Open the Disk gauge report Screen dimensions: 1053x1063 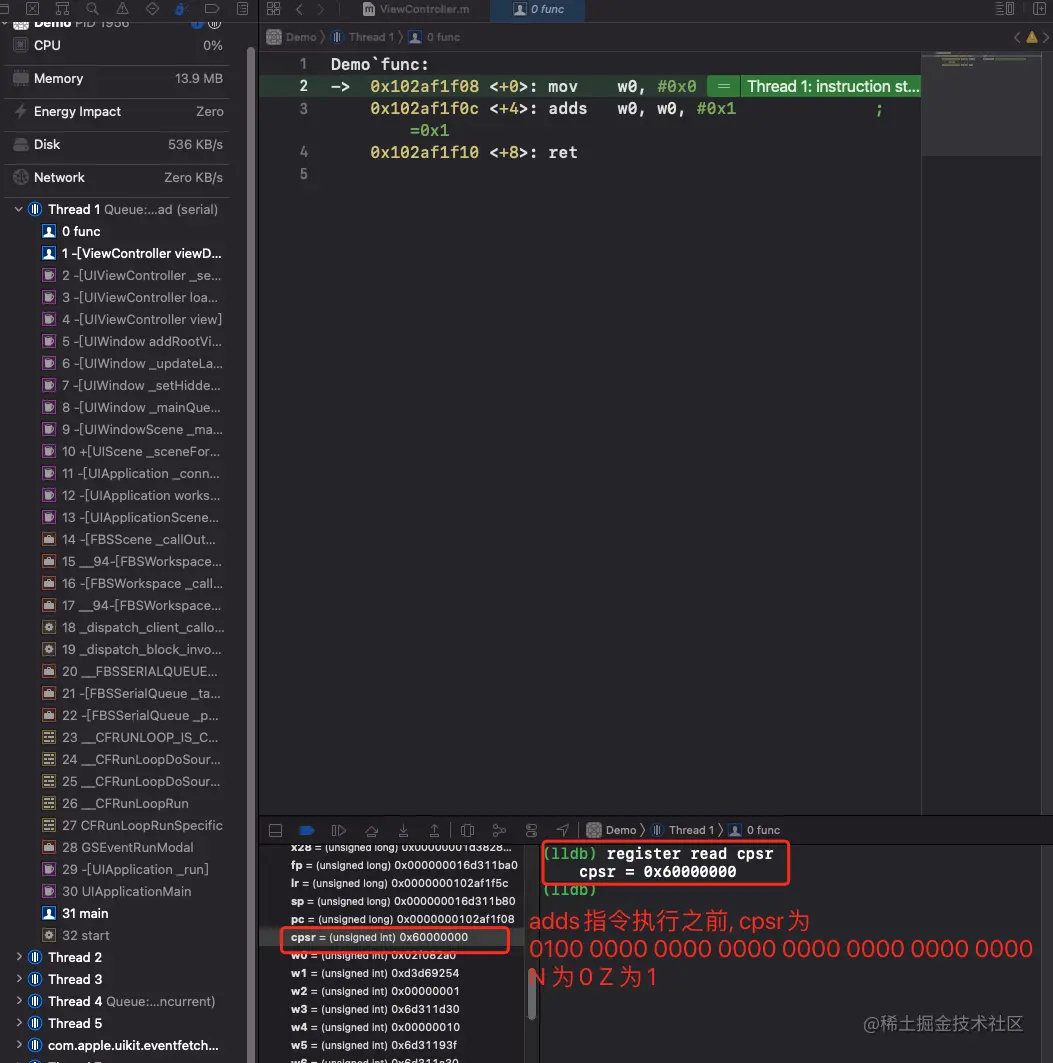[x=117, y=144]
